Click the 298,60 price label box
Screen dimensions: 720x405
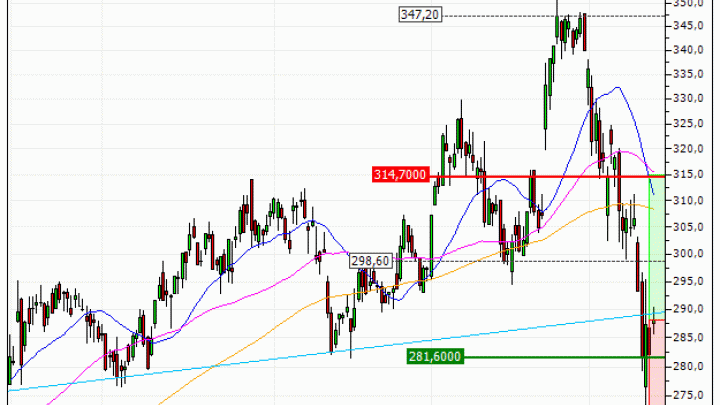tap(369, 261)
